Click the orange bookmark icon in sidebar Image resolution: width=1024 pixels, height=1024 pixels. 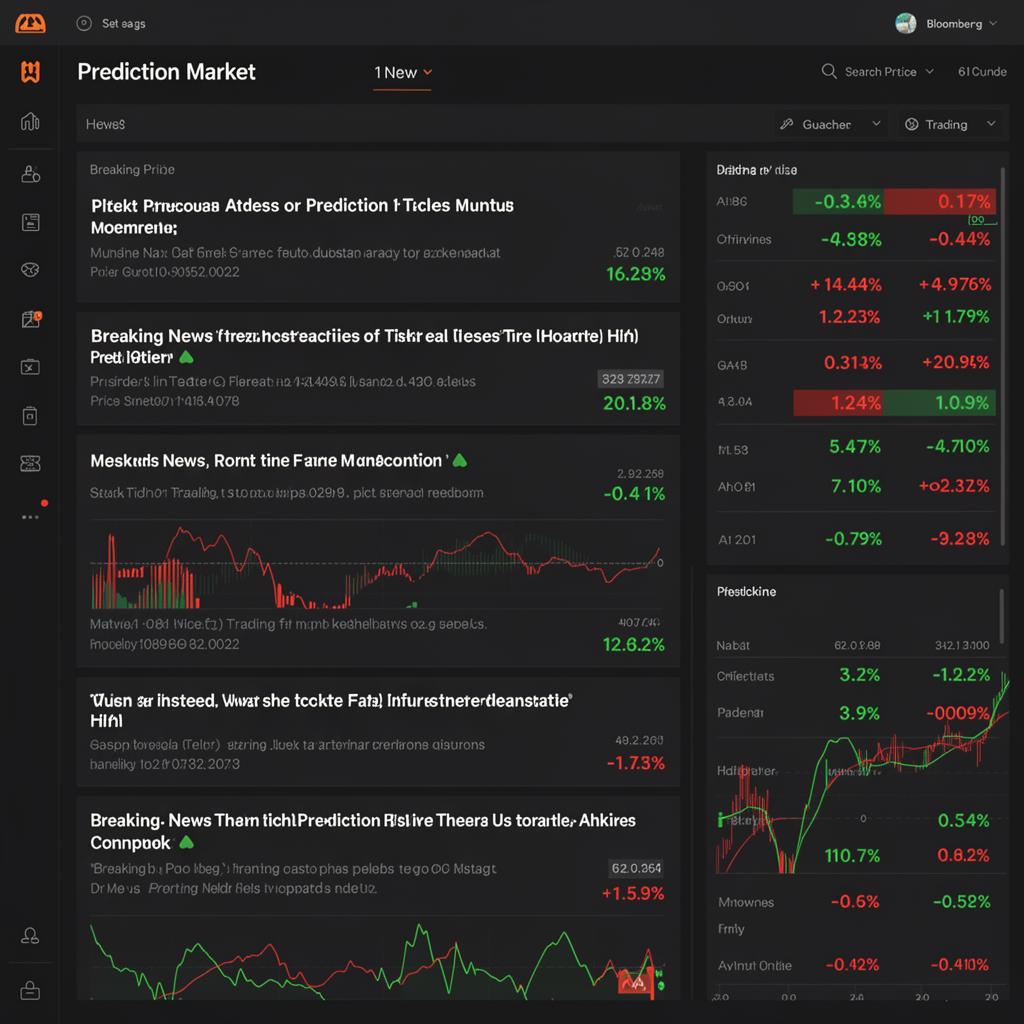pyautogui.click(x=30, y=71)
